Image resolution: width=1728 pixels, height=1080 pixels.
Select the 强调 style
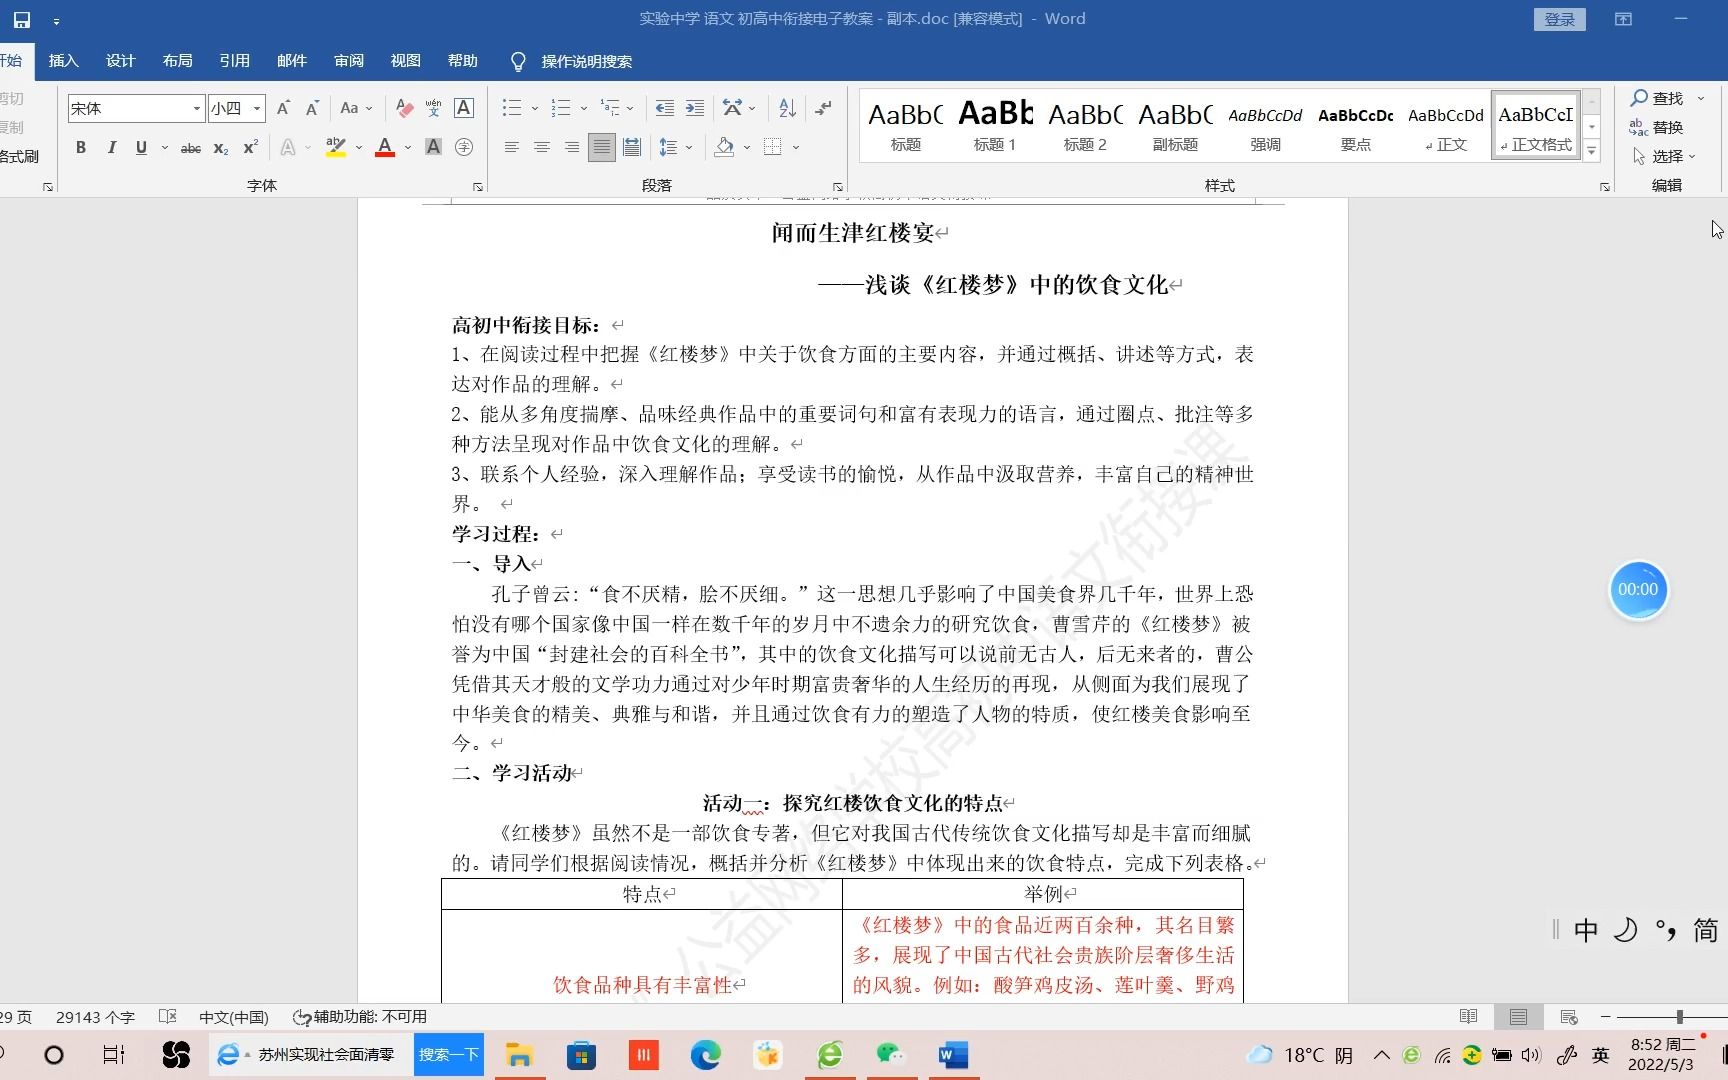pyautogui.click(x=1265, y=126)
